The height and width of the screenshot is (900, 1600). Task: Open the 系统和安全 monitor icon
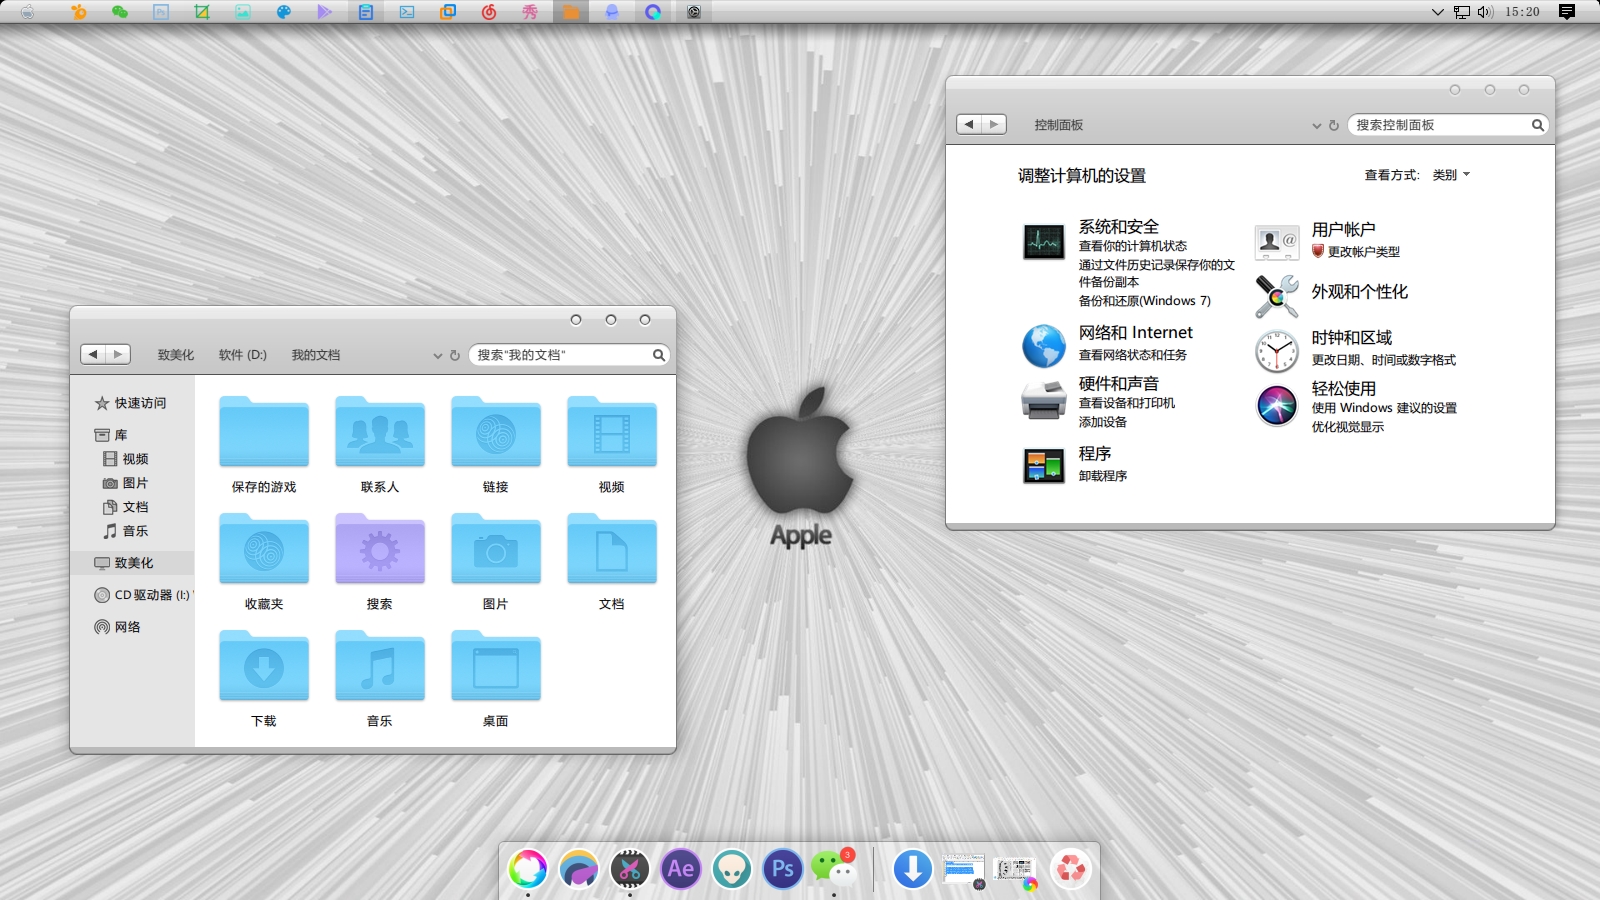click(1044, 242)
